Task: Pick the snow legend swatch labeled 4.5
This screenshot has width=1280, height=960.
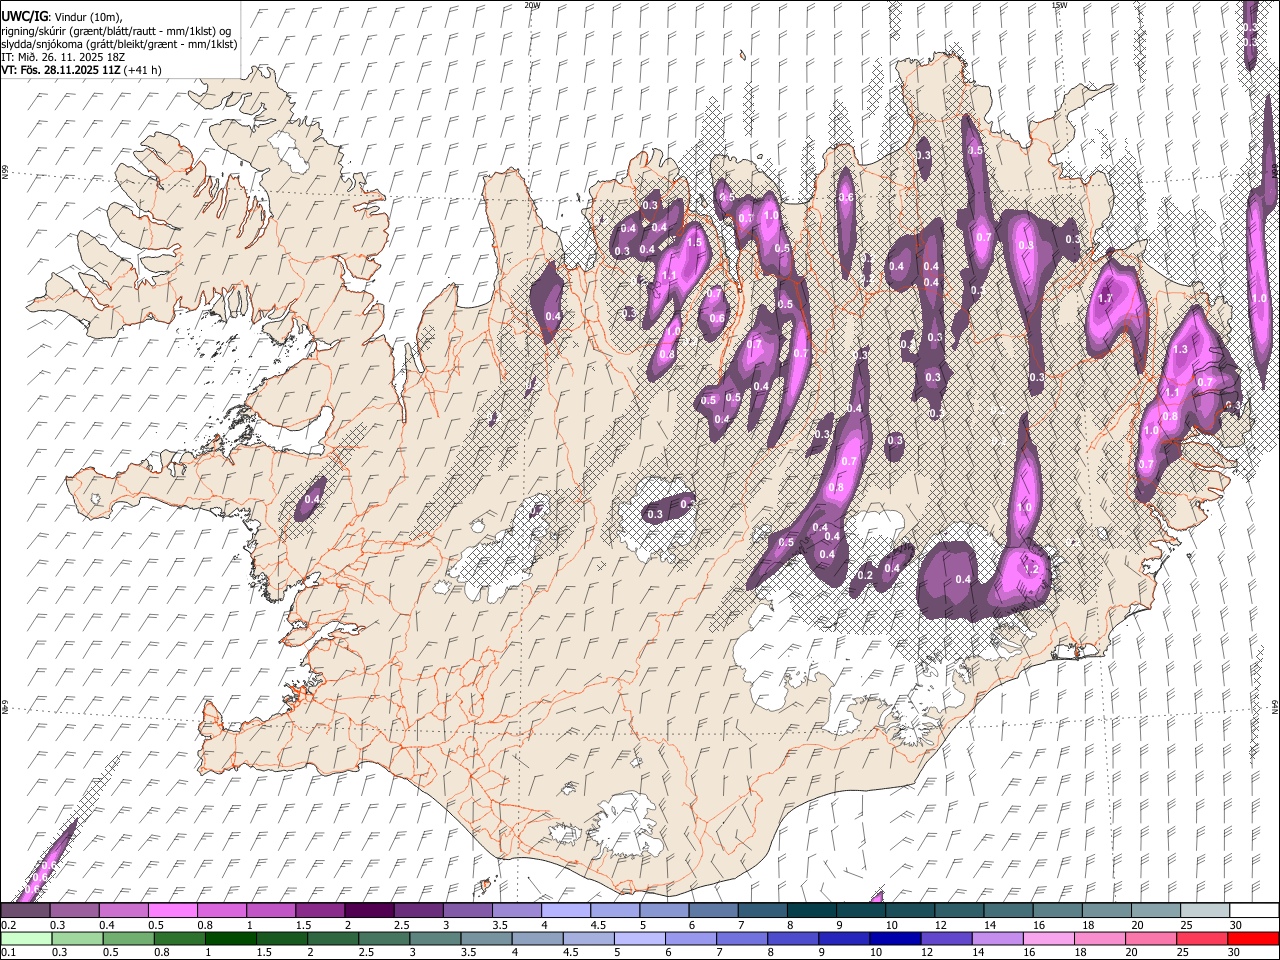Action: (614, 911)
